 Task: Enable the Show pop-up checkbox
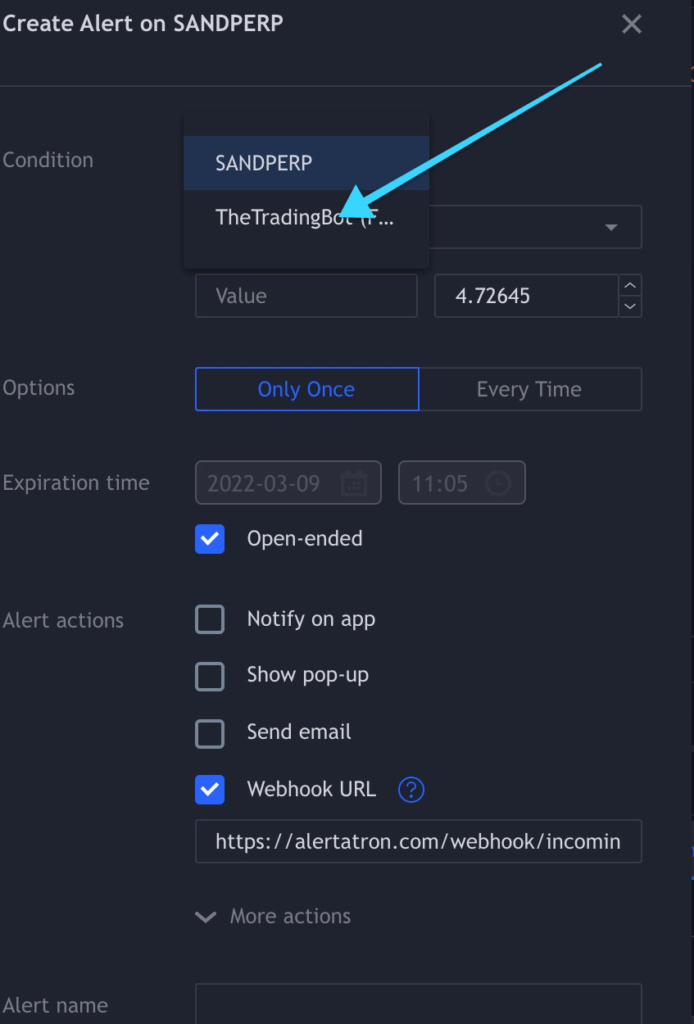(210, 676)
